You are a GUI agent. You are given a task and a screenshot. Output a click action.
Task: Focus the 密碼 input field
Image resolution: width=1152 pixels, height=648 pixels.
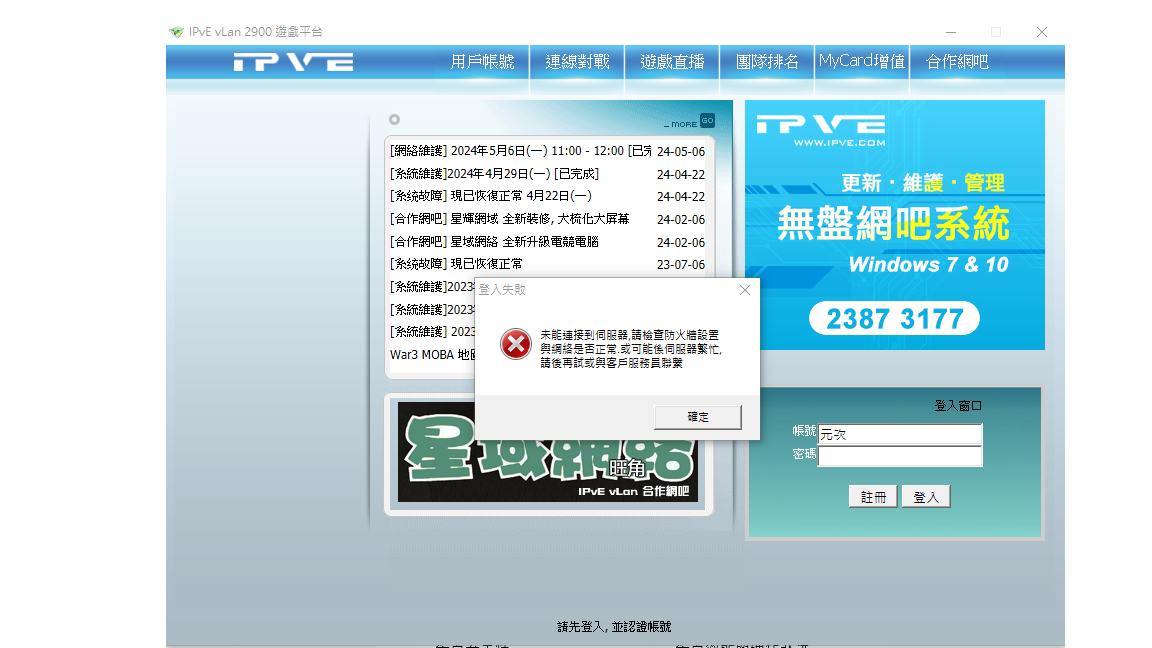900,456
